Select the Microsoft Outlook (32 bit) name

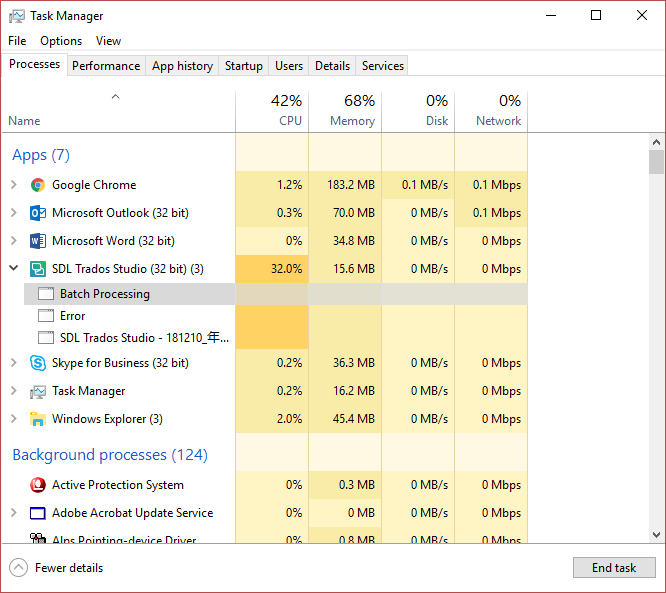pyautogui.click(x=120, y=213)
